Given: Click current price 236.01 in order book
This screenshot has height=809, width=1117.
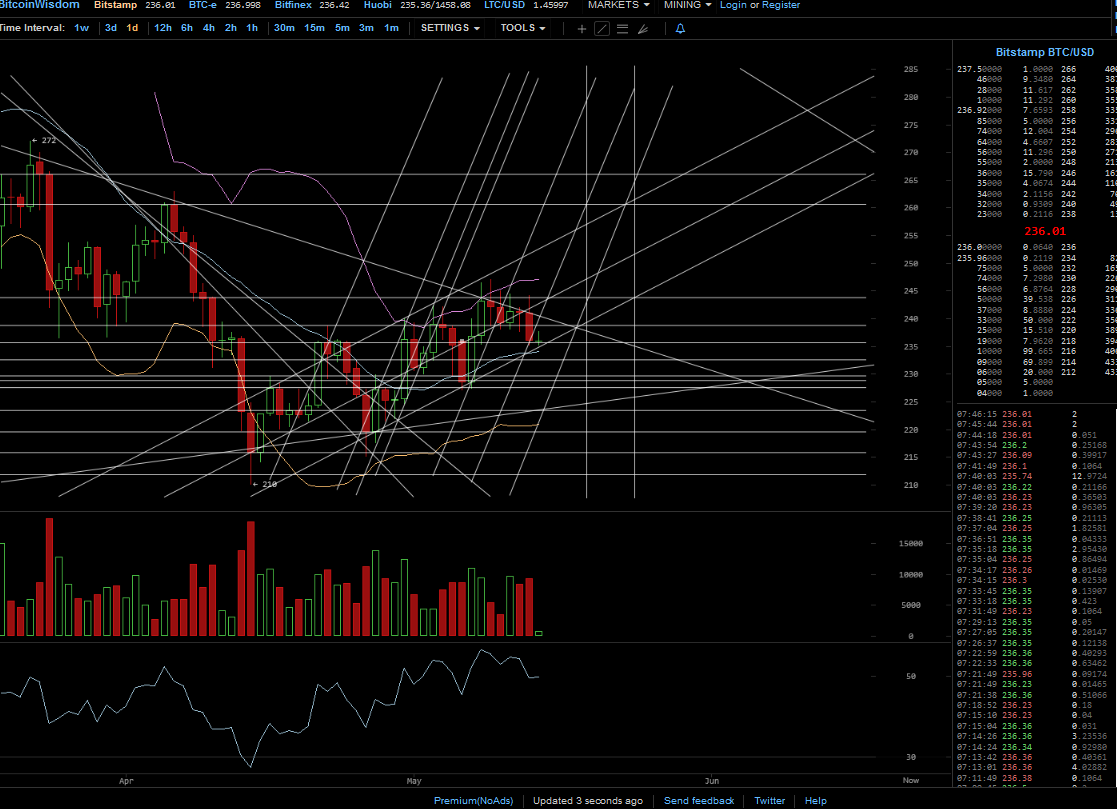Looking at the screenshot, I should click(1044, 231).
